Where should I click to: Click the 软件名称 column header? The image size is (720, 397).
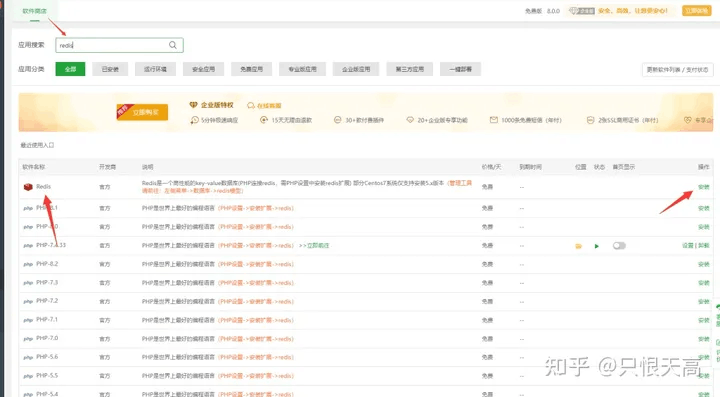point(34,167)
